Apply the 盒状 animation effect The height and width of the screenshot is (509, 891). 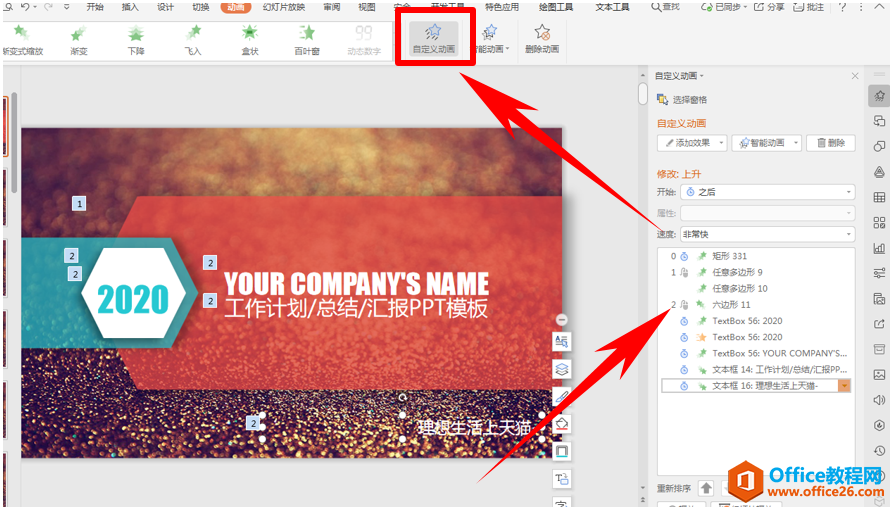coord(250,40)
